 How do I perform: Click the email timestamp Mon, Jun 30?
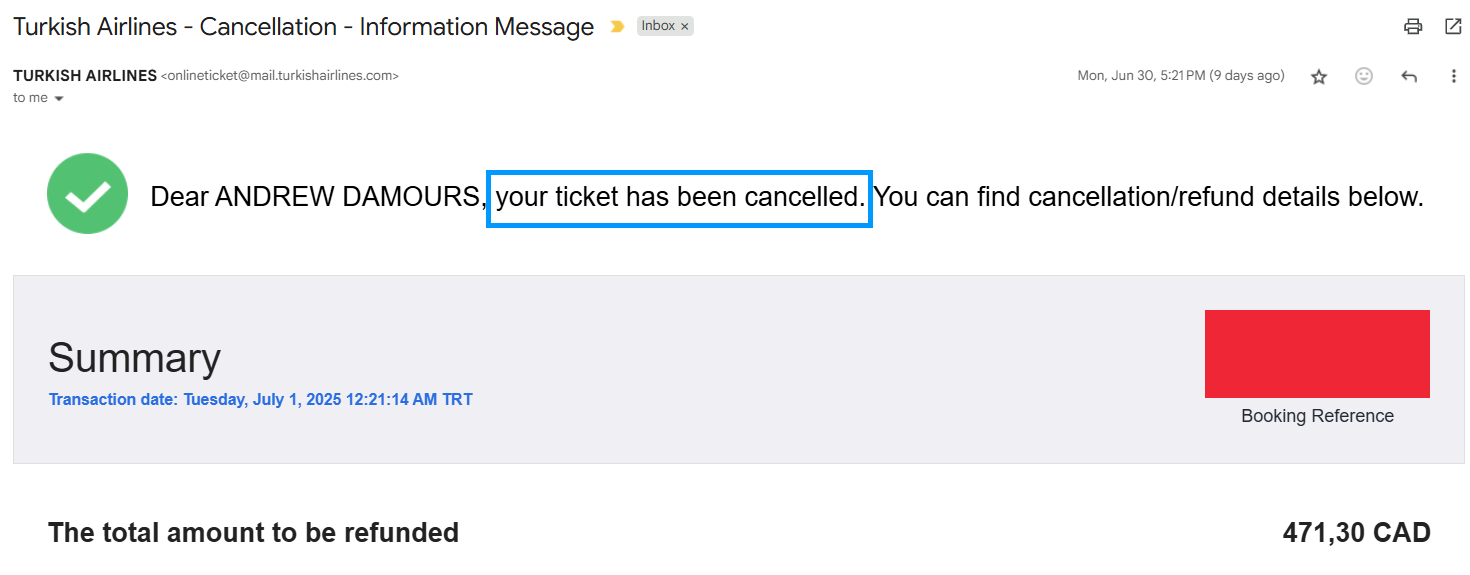(x=1181, y=76)
